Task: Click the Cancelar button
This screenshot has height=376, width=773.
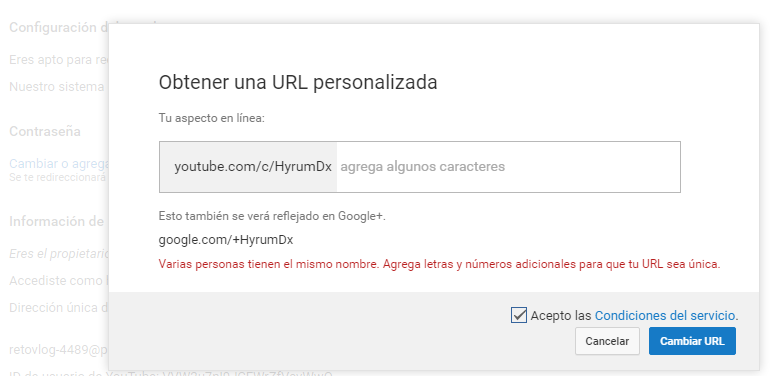Action: 607,341
